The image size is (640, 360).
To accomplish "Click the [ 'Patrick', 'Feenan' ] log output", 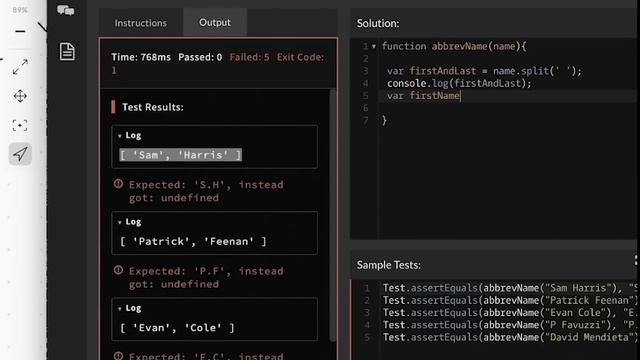I will point(193,242).
